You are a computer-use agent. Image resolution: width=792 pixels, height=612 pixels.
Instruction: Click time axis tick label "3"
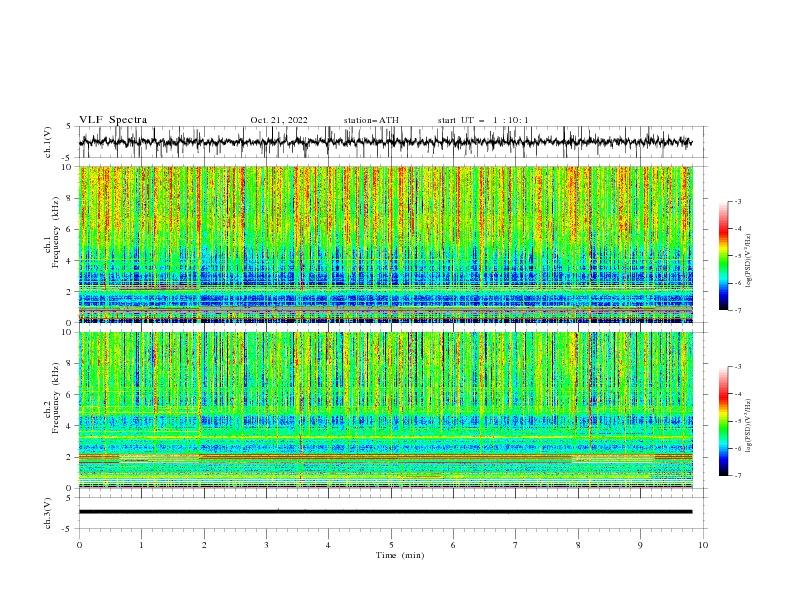266,545
